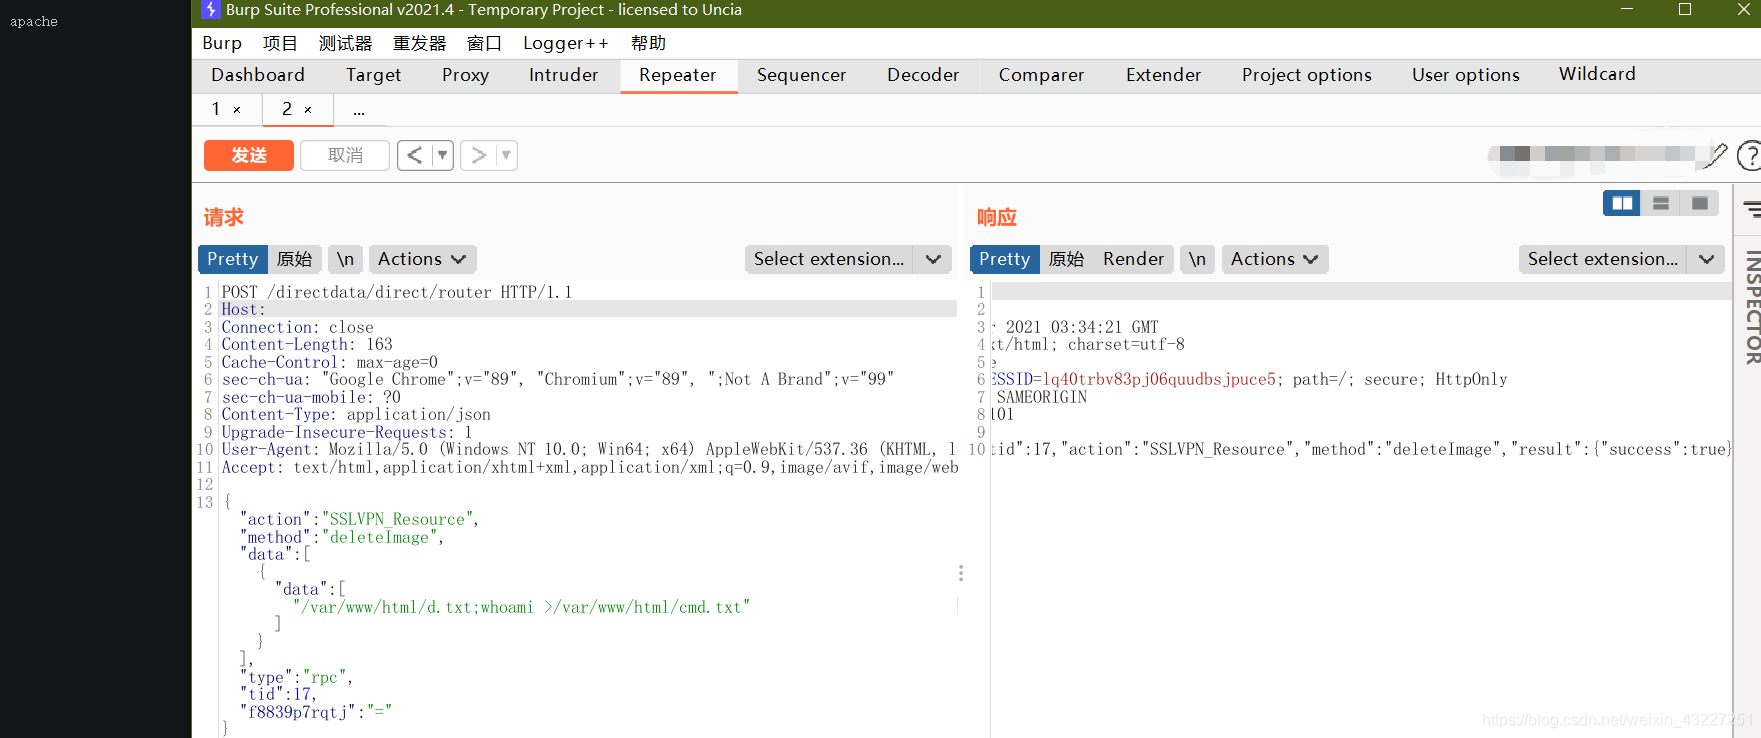The image size is (1761, 738).
Task: Toggle \n non-printable chars in response pane
Action: (x=1197, y=259)
